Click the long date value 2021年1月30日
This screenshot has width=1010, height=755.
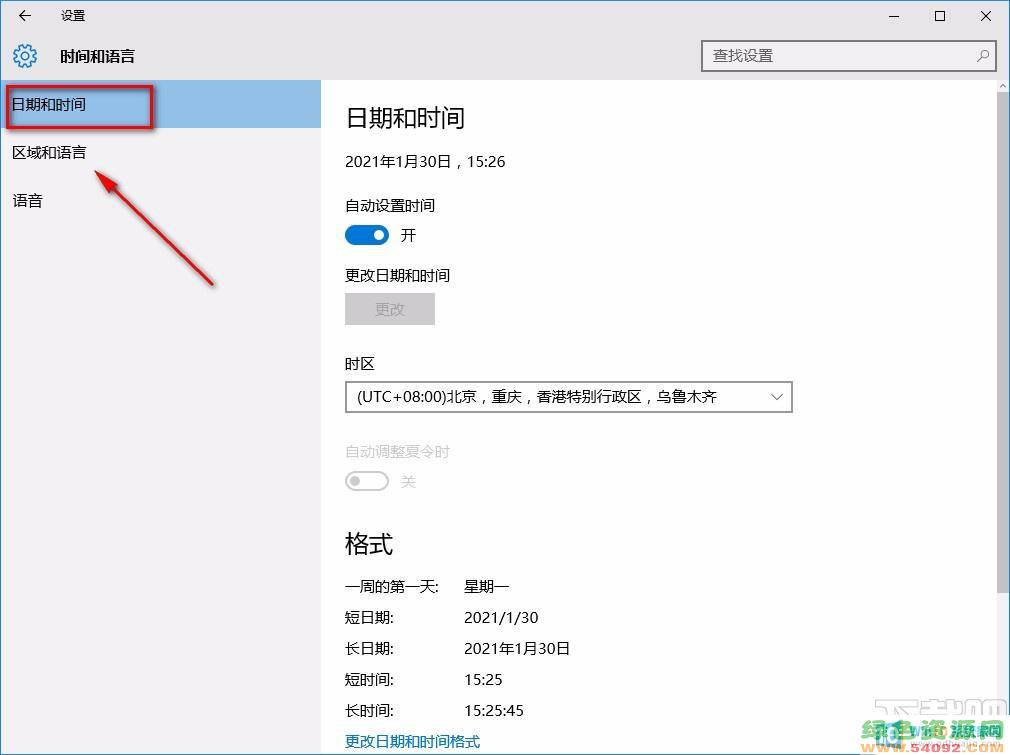[517, 649]
